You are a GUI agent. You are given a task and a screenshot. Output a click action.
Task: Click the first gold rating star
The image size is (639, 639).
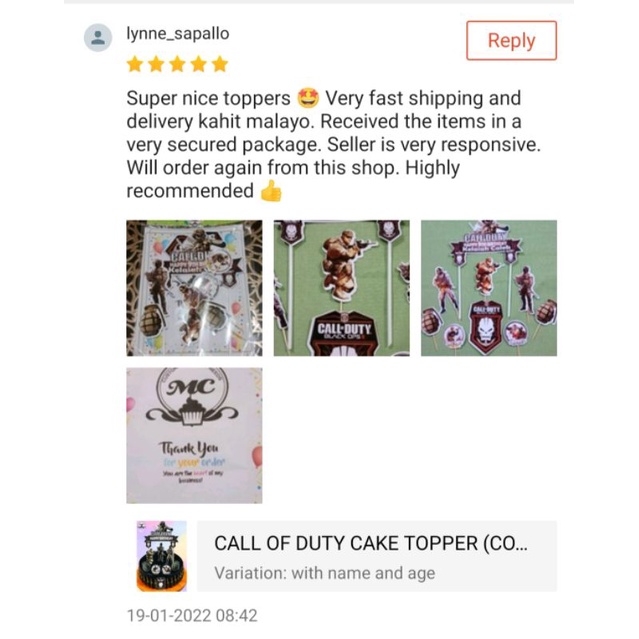pos(135,64)
